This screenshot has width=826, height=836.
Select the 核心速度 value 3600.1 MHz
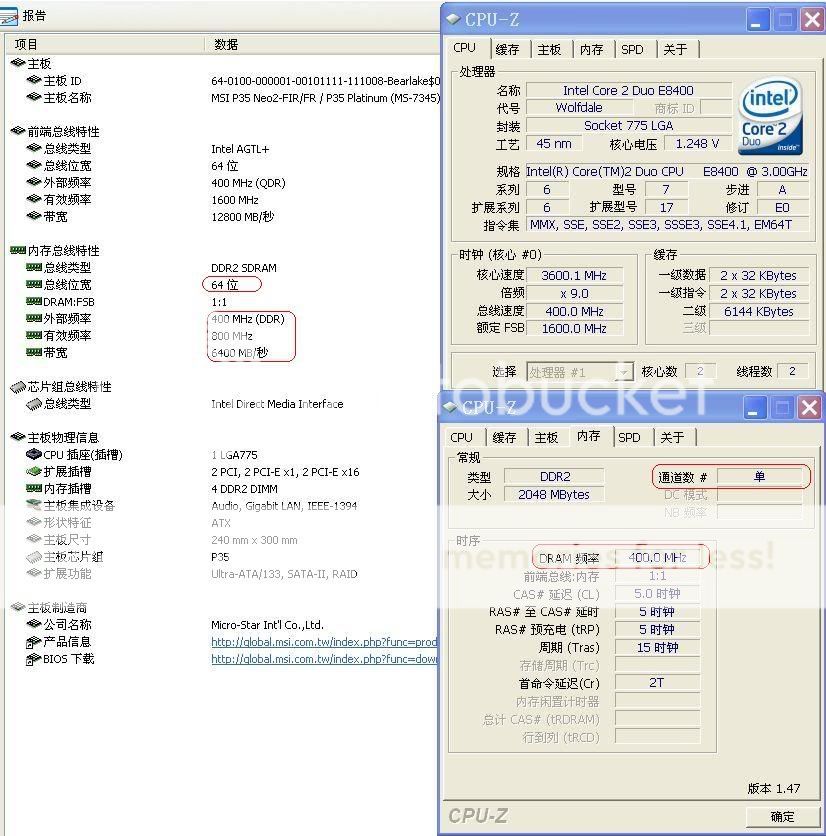coord(574,276)
